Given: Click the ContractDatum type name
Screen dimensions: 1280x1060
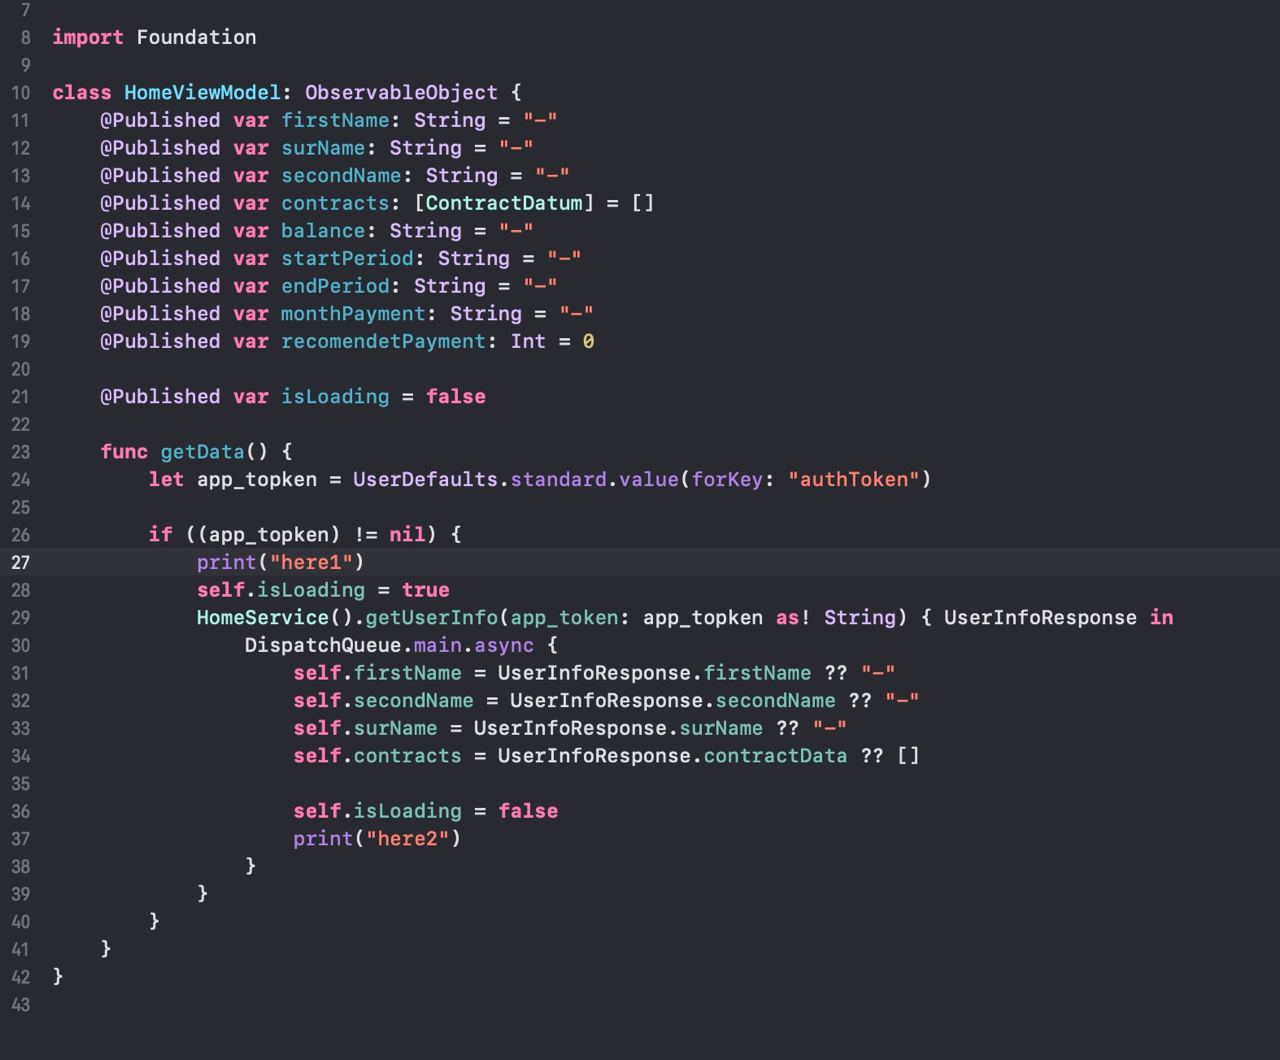Looking at the screenshot, I should point(504,203).
